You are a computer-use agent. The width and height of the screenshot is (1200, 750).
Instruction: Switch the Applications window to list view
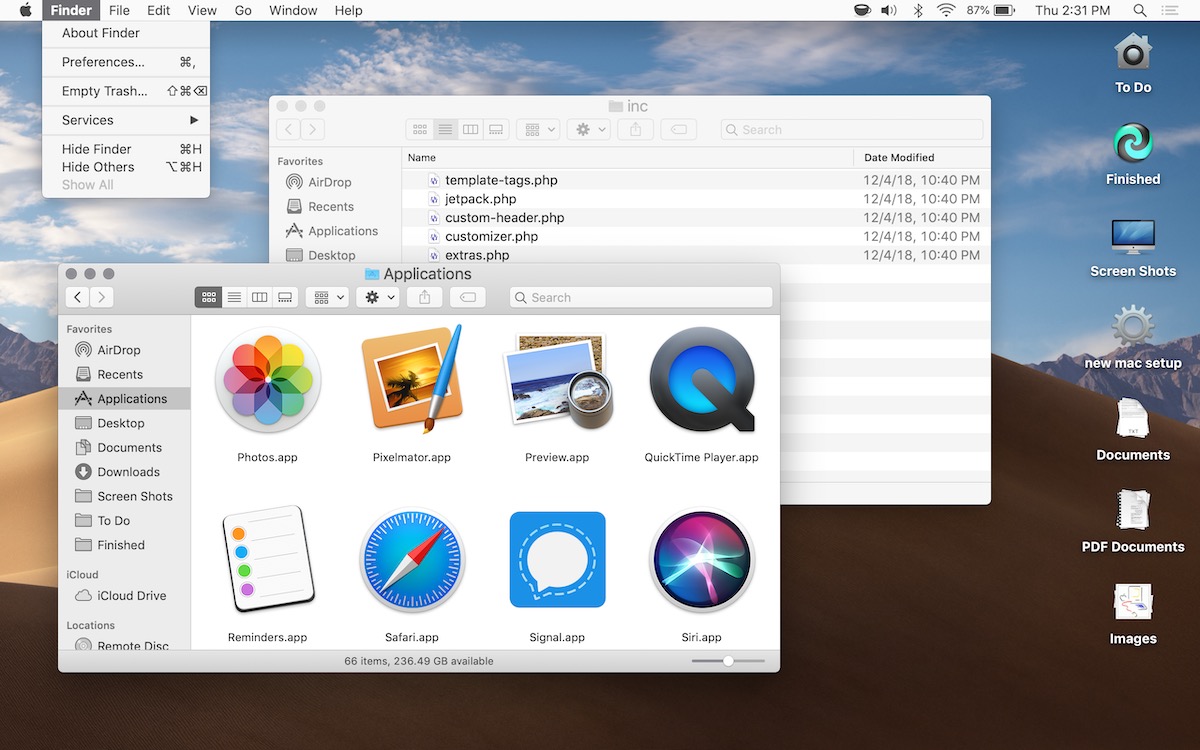234,296
